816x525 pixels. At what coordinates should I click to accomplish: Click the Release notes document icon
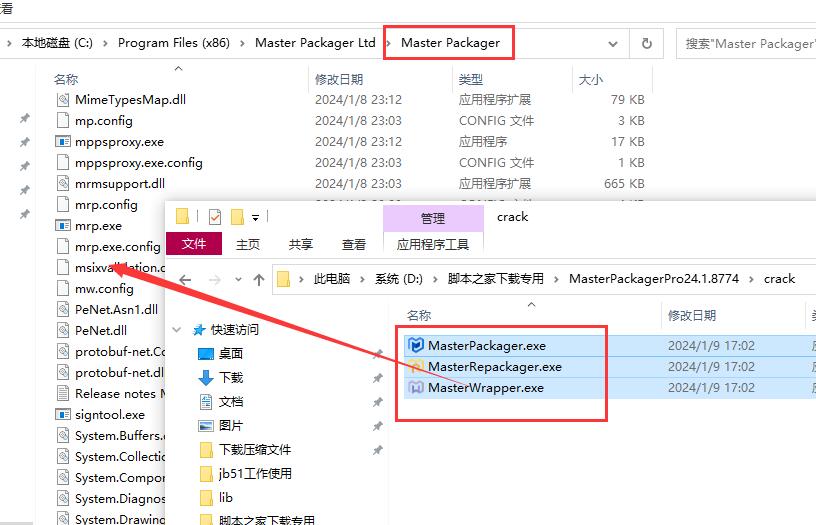tap(63, 393)
